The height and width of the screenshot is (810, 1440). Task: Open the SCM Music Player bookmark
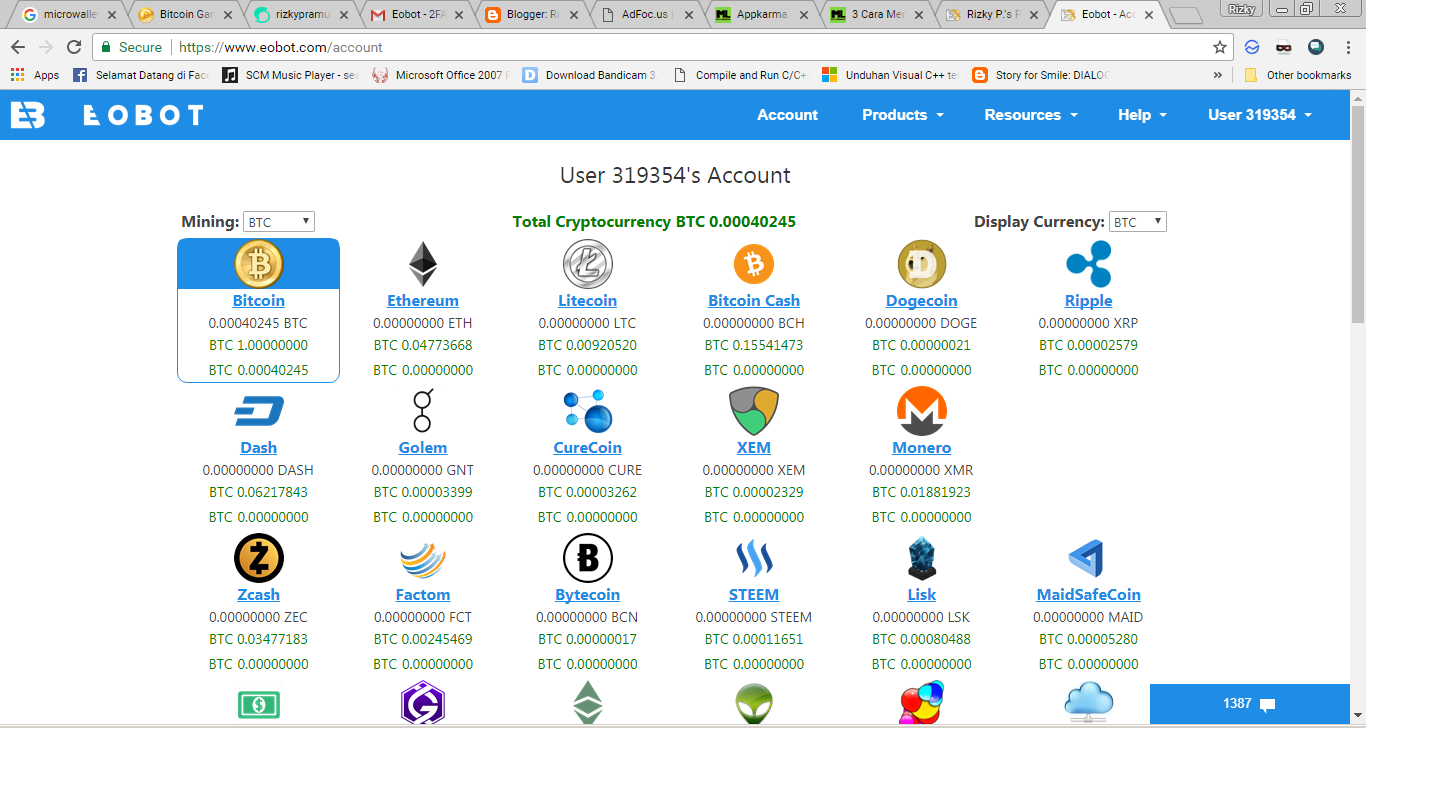[x=291, y=75]
